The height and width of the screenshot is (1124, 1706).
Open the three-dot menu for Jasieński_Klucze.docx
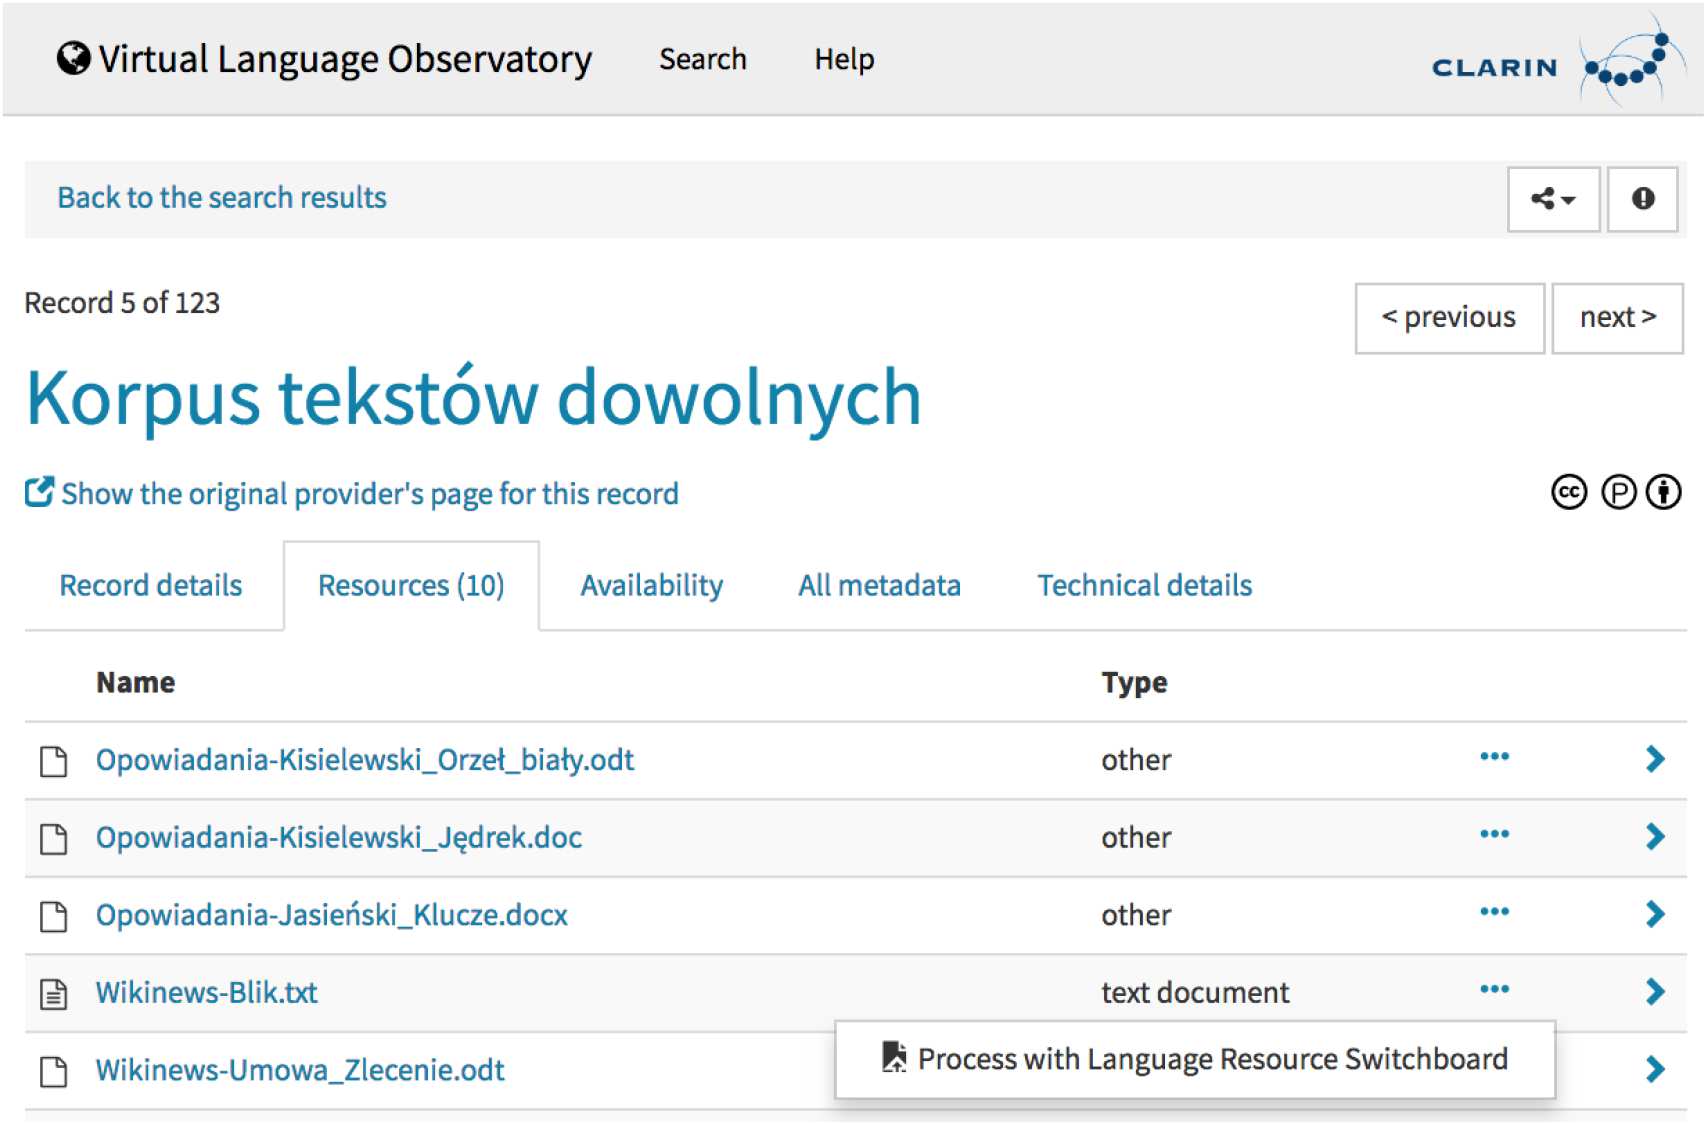1494,912
